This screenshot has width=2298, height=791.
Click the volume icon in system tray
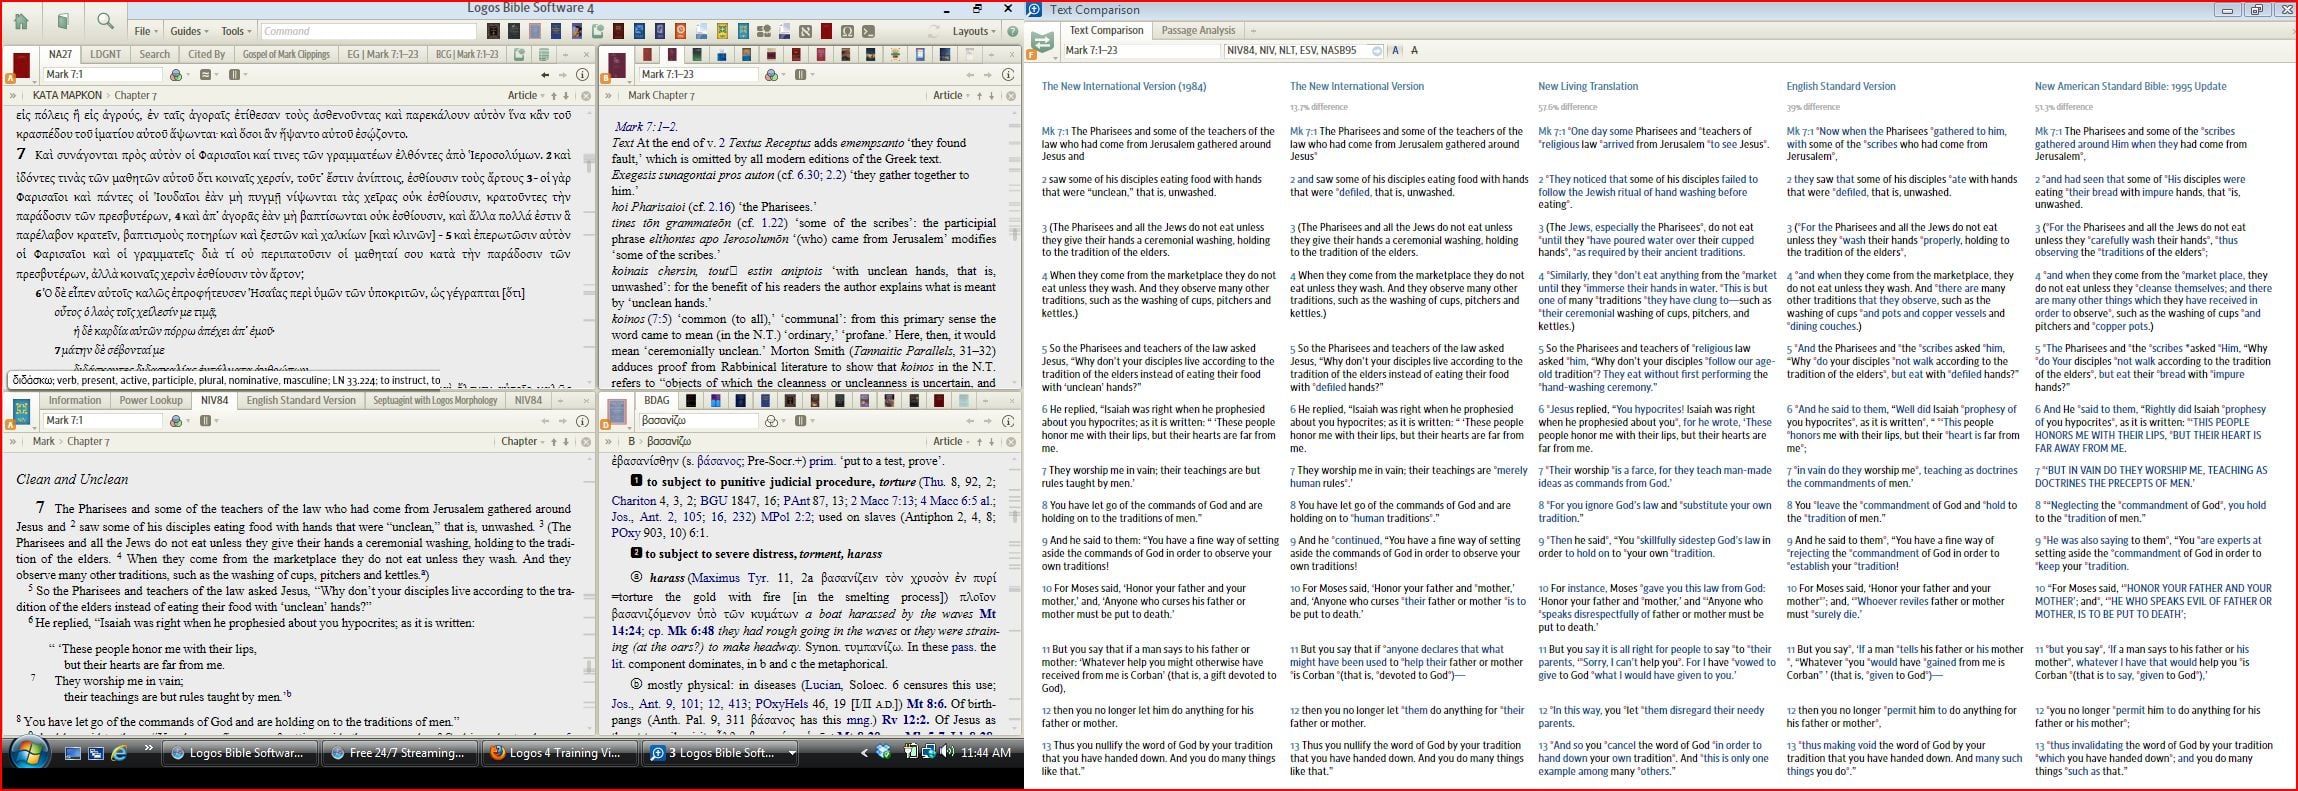point(945,753)
